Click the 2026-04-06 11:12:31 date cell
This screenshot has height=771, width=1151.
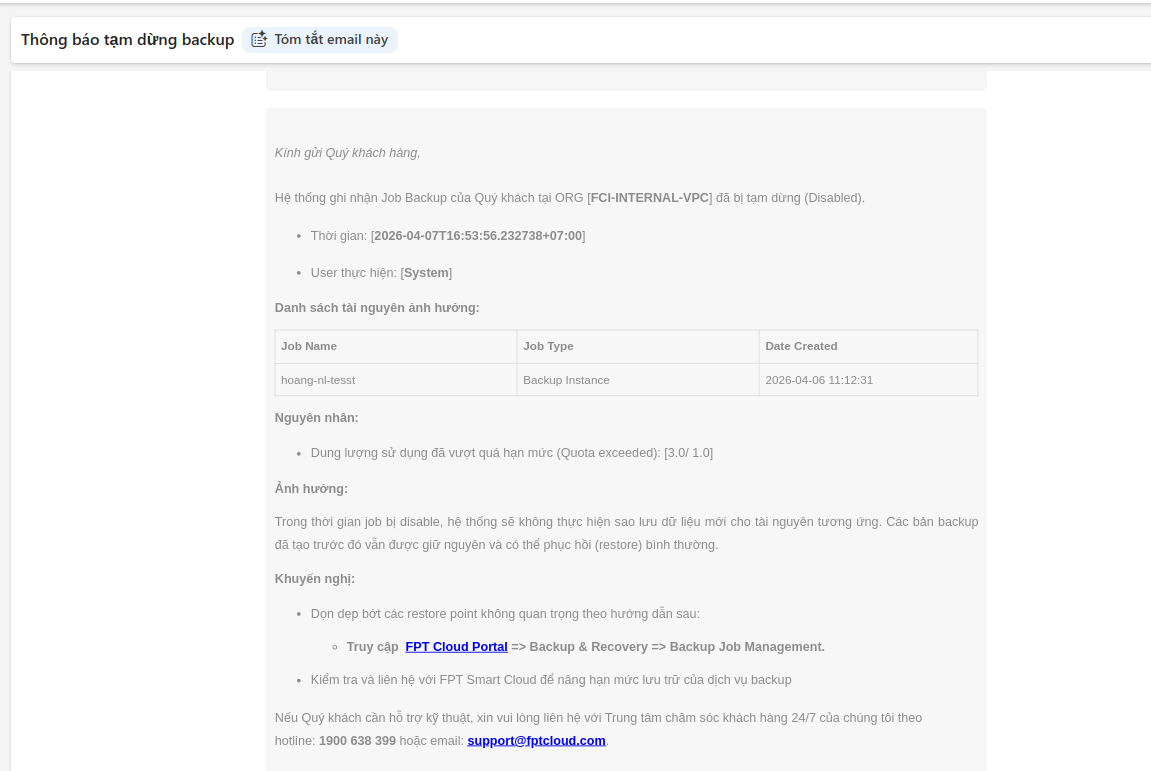tap(819, 380)
